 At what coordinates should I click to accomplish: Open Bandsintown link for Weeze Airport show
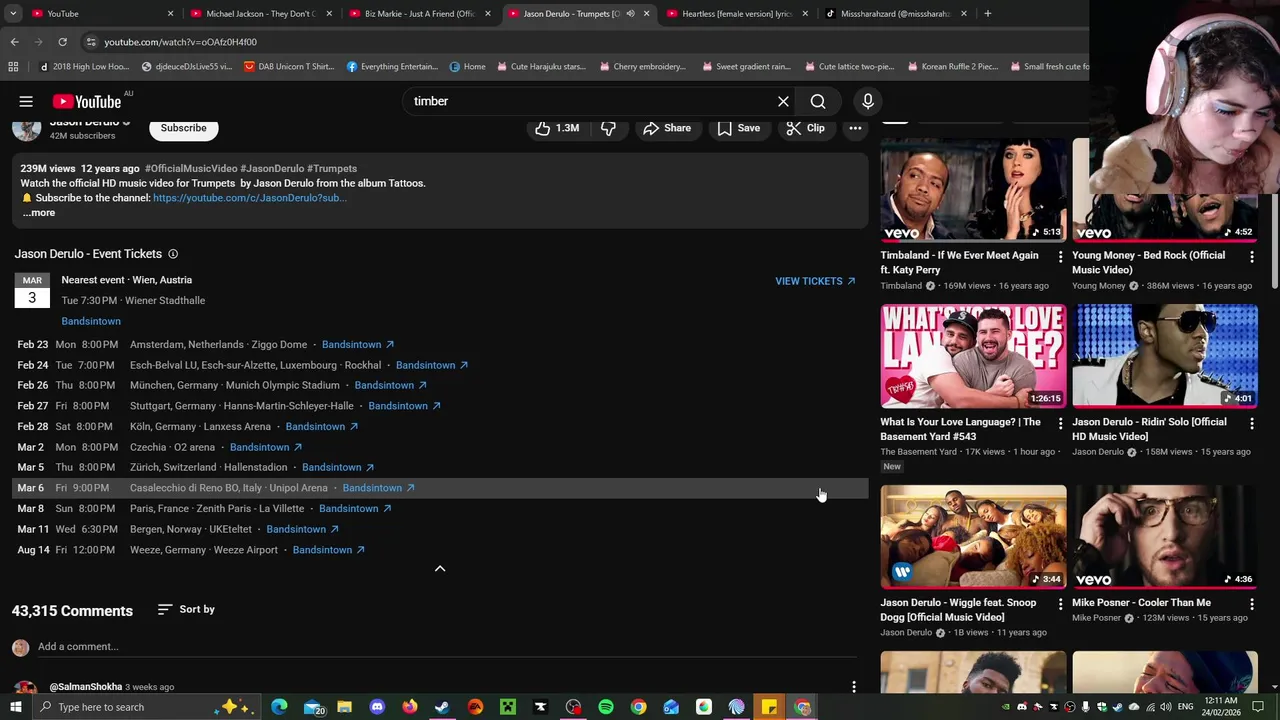click(x=328, y=550)
